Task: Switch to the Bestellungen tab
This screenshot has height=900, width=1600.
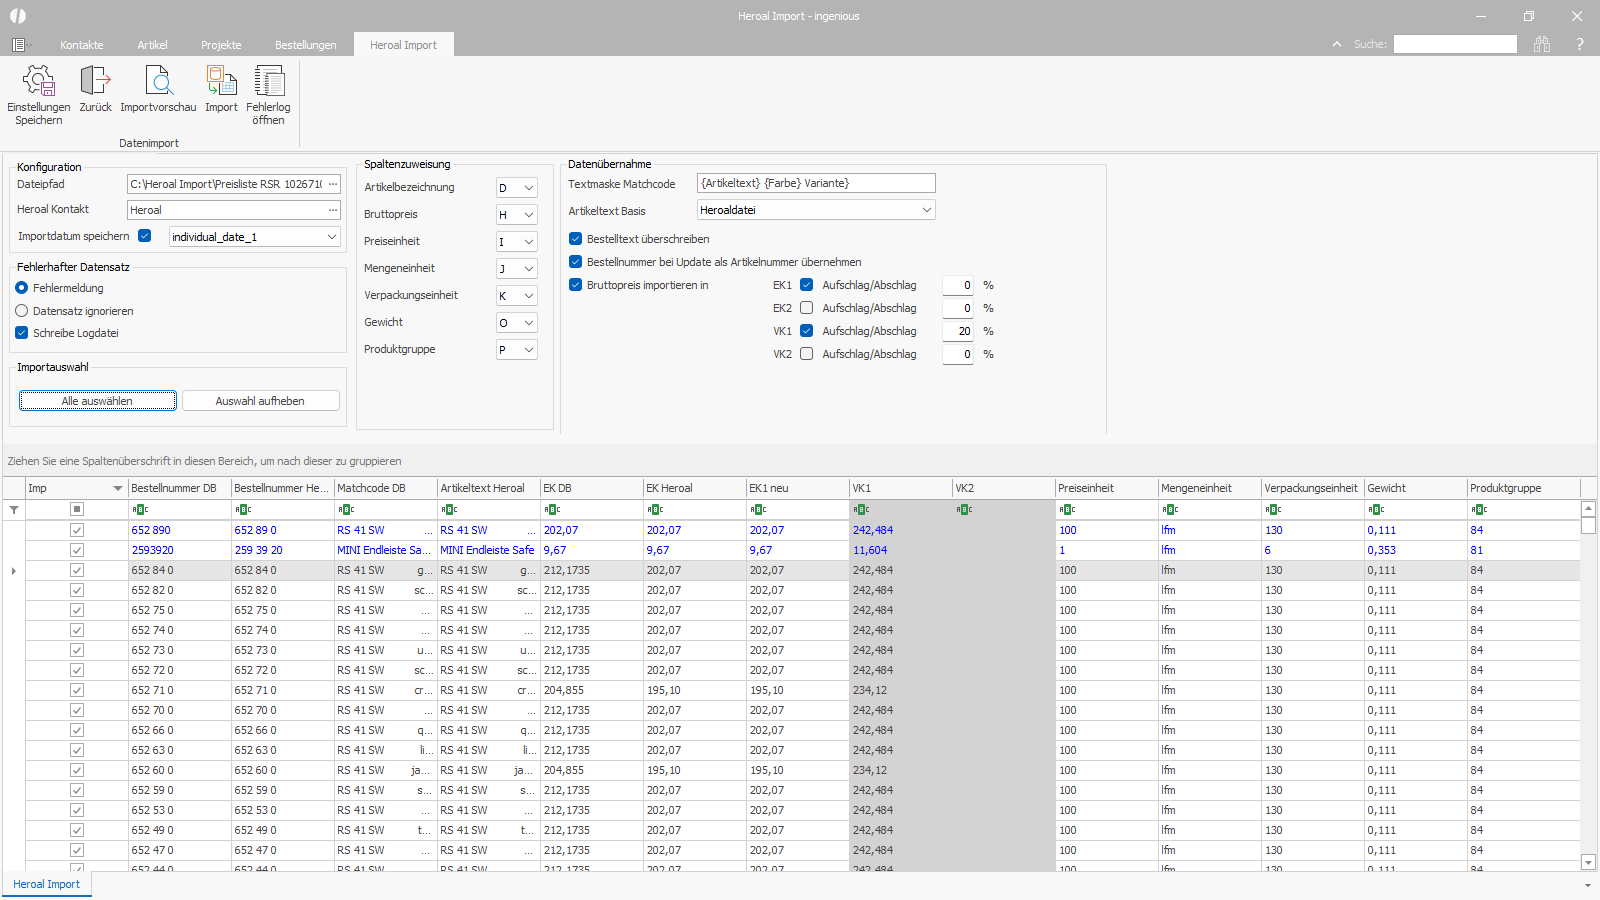Action: (x=305, y=45)
